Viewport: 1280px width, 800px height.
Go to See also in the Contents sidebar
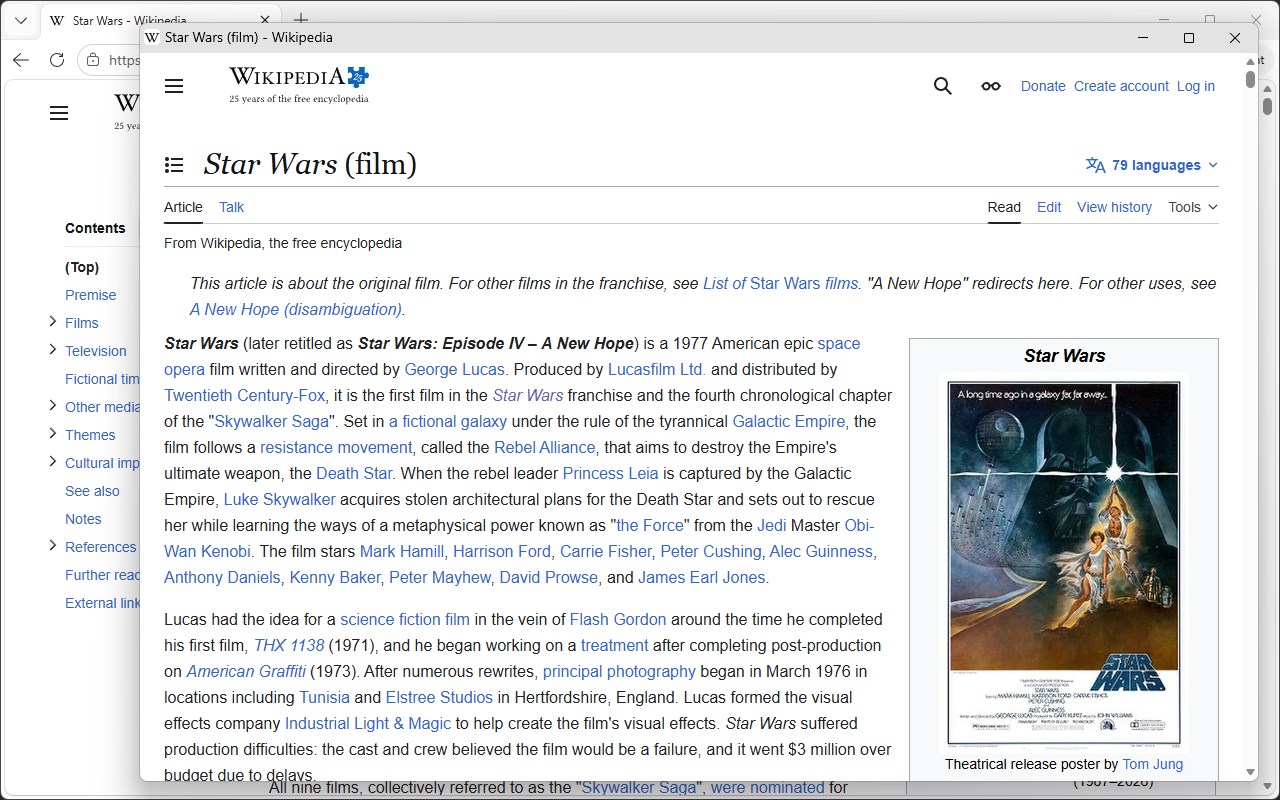coord(92,491)
